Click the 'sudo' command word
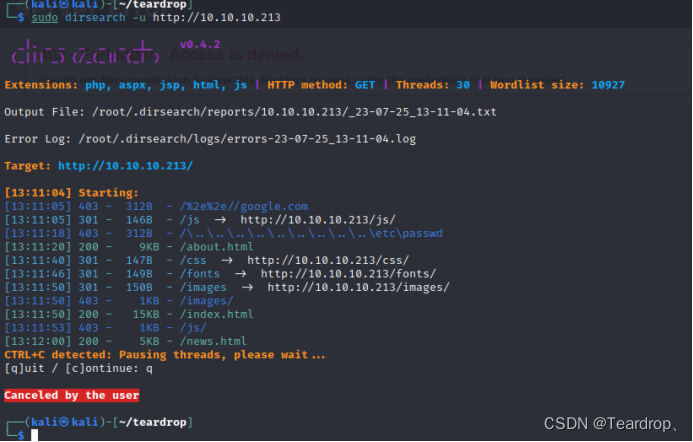 [x=45, y=18]
